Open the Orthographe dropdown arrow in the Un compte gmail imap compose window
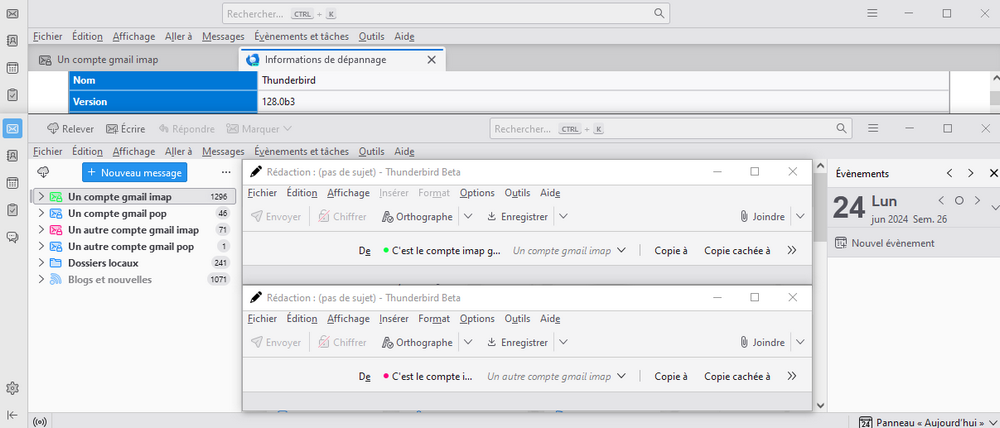The width and height of the screenshot is (1000, 428). (468, 217)
